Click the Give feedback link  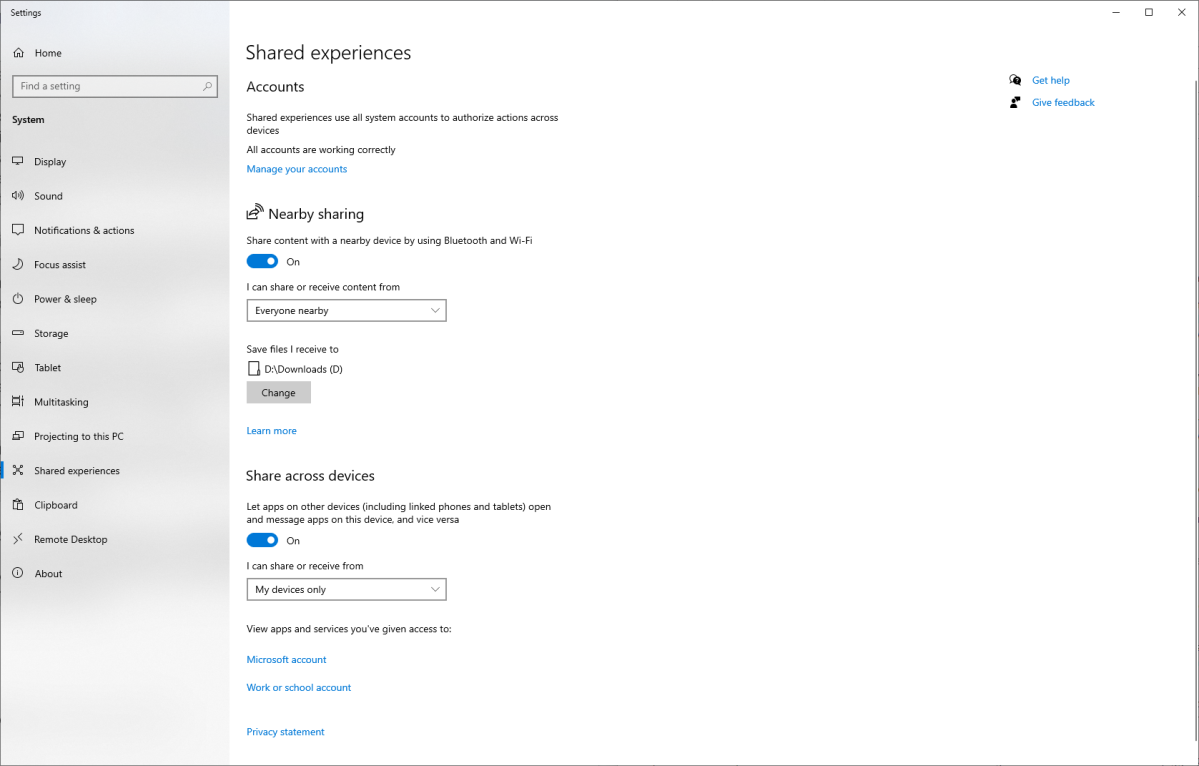[1063, 102]
